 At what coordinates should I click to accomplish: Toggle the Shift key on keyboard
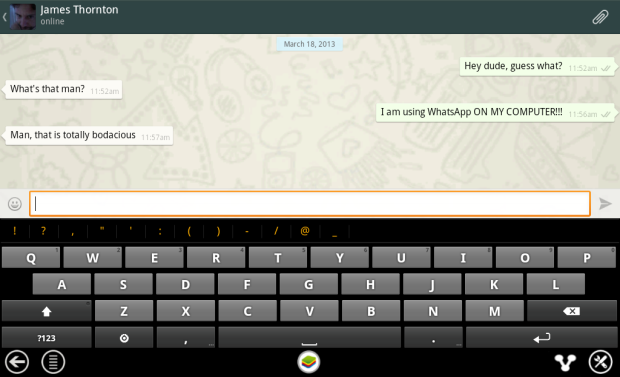point(47,311)
